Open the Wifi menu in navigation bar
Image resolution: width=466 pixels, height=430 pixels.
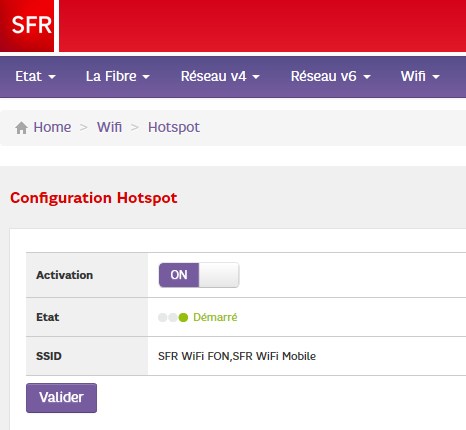click(x=420, y=77)
